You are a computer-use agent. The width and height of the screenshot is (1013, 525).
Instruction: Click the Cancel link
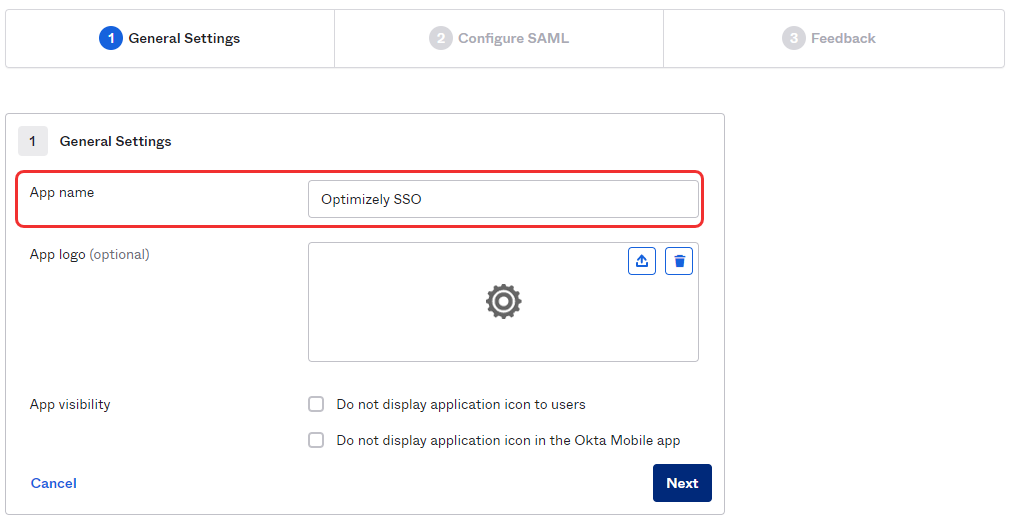54,483
